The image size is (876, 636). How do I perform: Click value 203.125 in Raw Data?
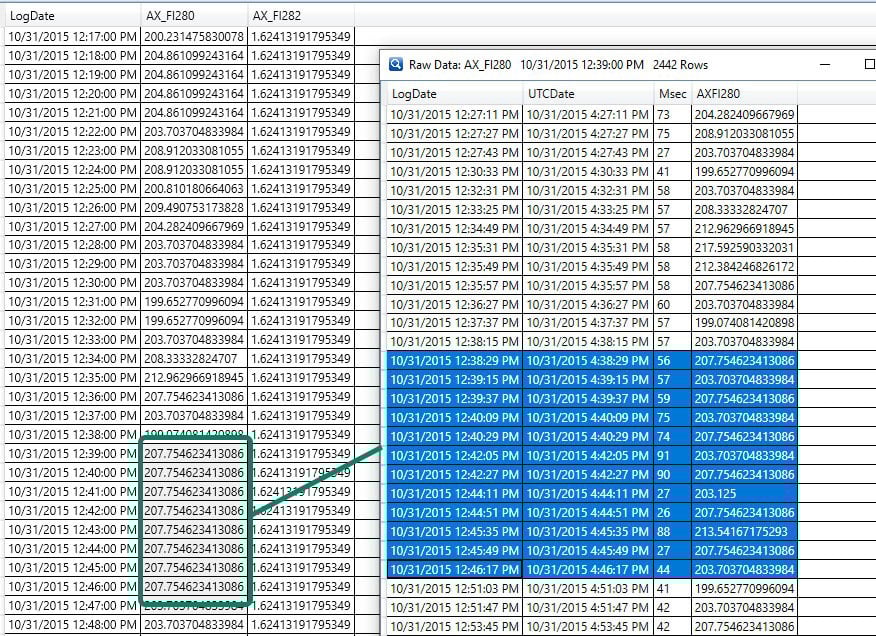[x=744, y=494]
